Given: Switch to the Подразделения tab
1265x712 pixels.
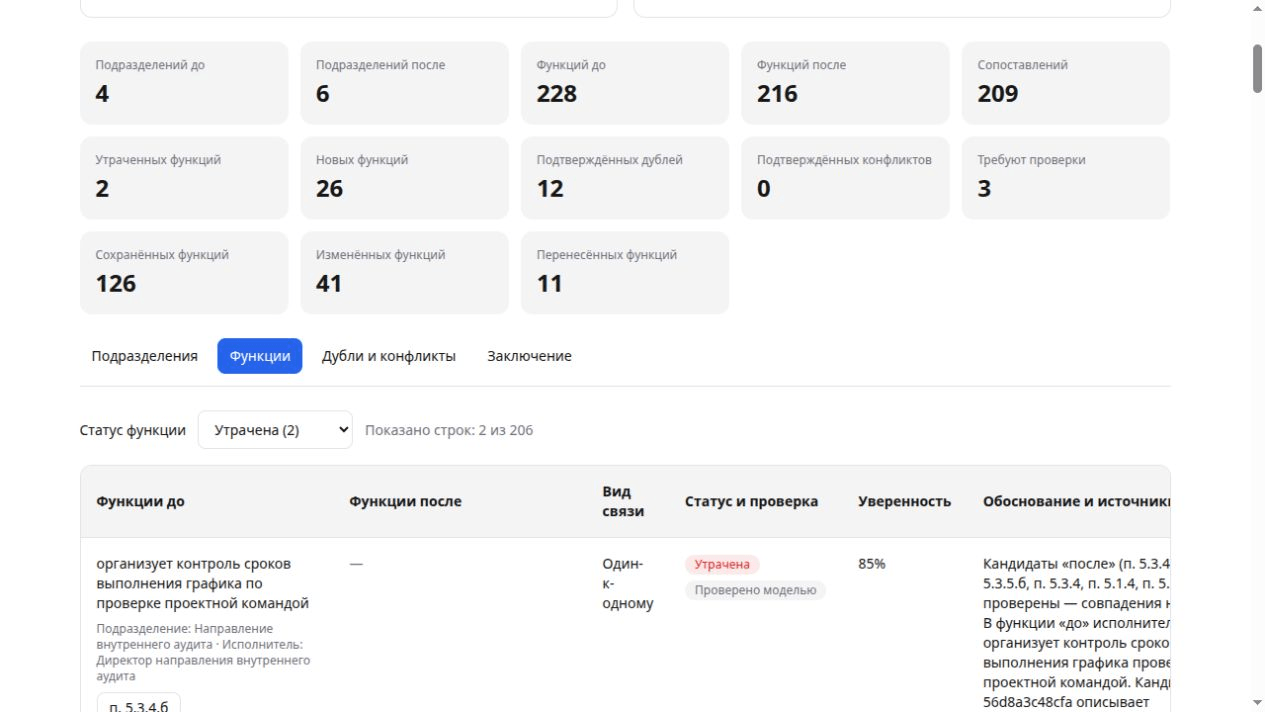Looking at the screenshot, I should coord(144,356).
